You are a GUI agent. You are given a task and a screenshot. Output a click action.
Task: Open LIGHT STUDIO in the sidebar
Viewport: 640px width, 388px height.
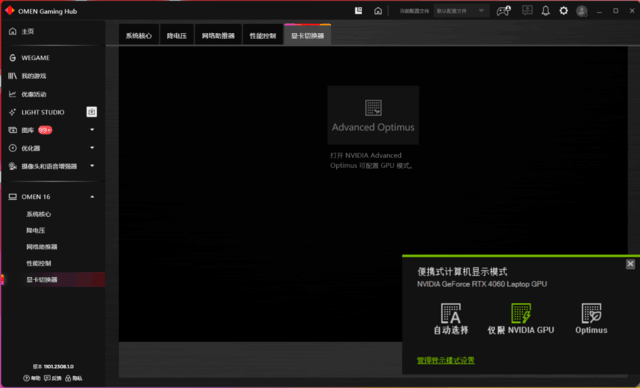[36, 112]
